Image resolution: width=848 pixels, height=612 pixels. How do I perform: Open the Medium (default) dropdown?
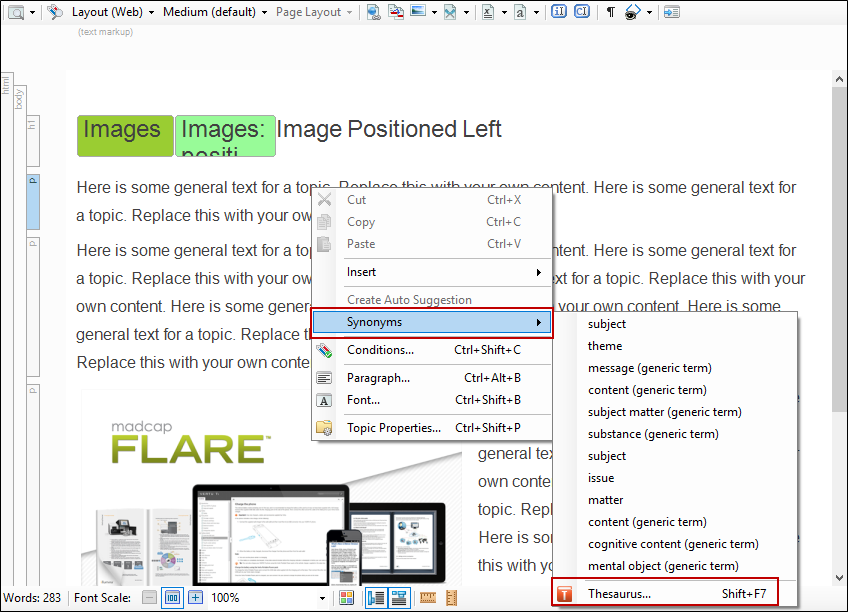[x=215, y=12]
